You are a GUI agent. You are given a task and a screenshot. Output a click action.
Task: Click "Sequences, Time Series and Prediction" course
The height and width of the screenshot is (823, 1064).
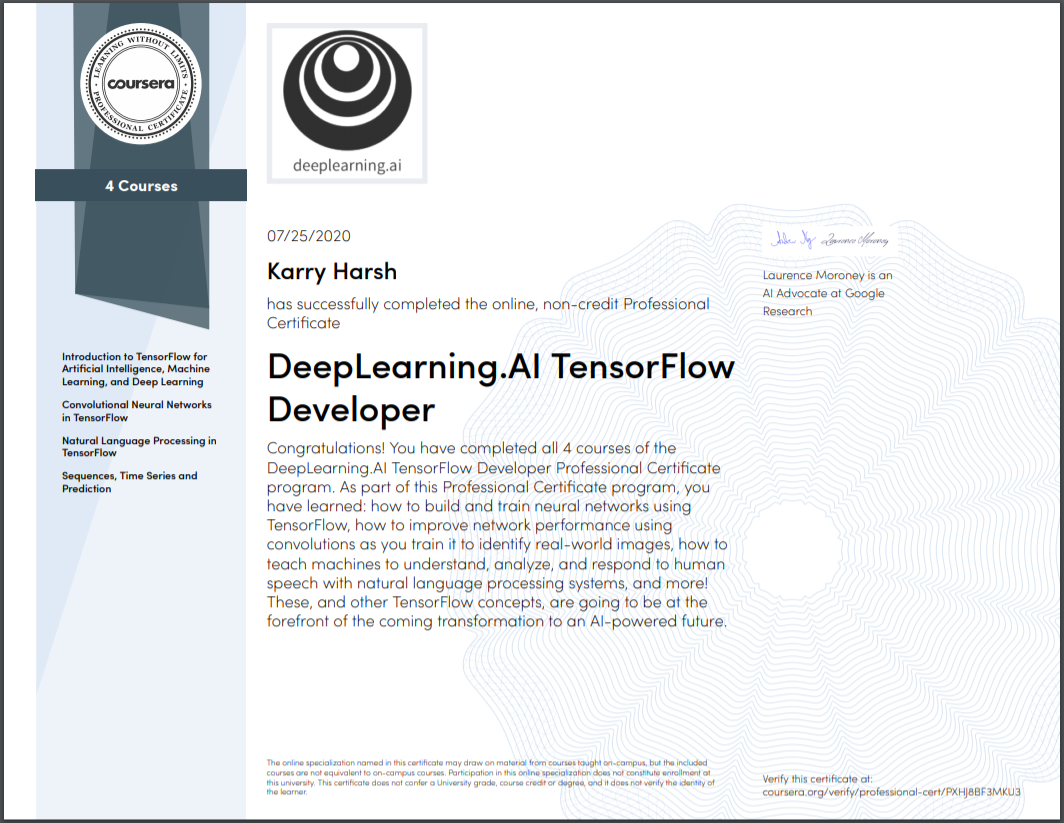130,482
